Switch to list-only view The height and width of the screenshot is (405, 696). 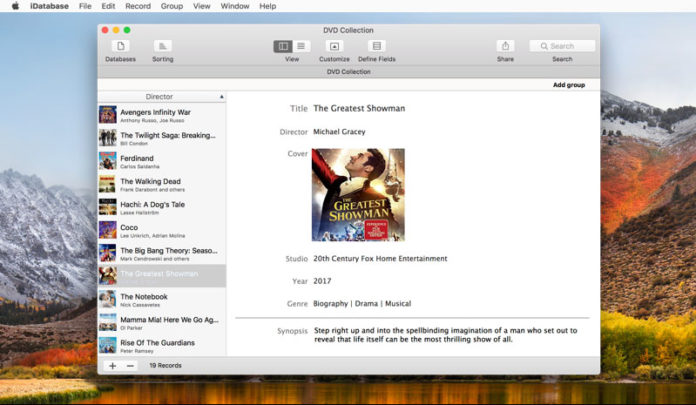pyautogui.click(x=301, y=46)
